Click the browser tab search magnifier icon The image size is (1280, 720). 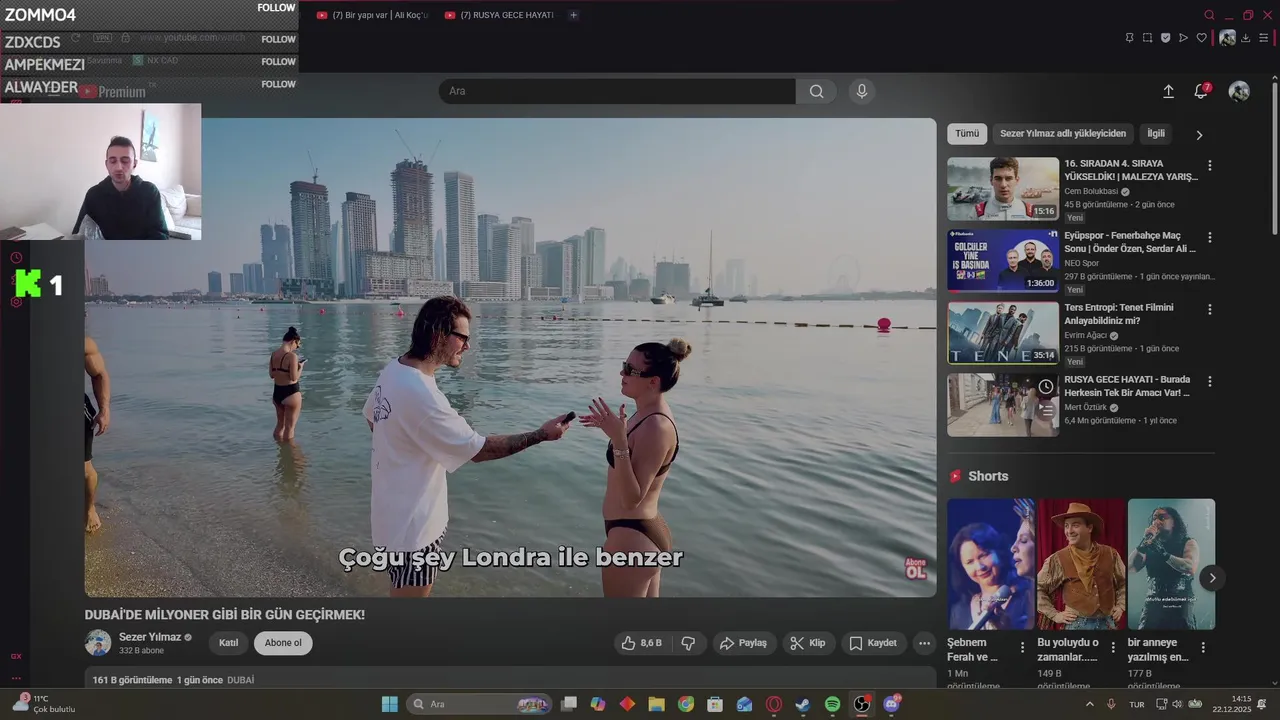1209,15
